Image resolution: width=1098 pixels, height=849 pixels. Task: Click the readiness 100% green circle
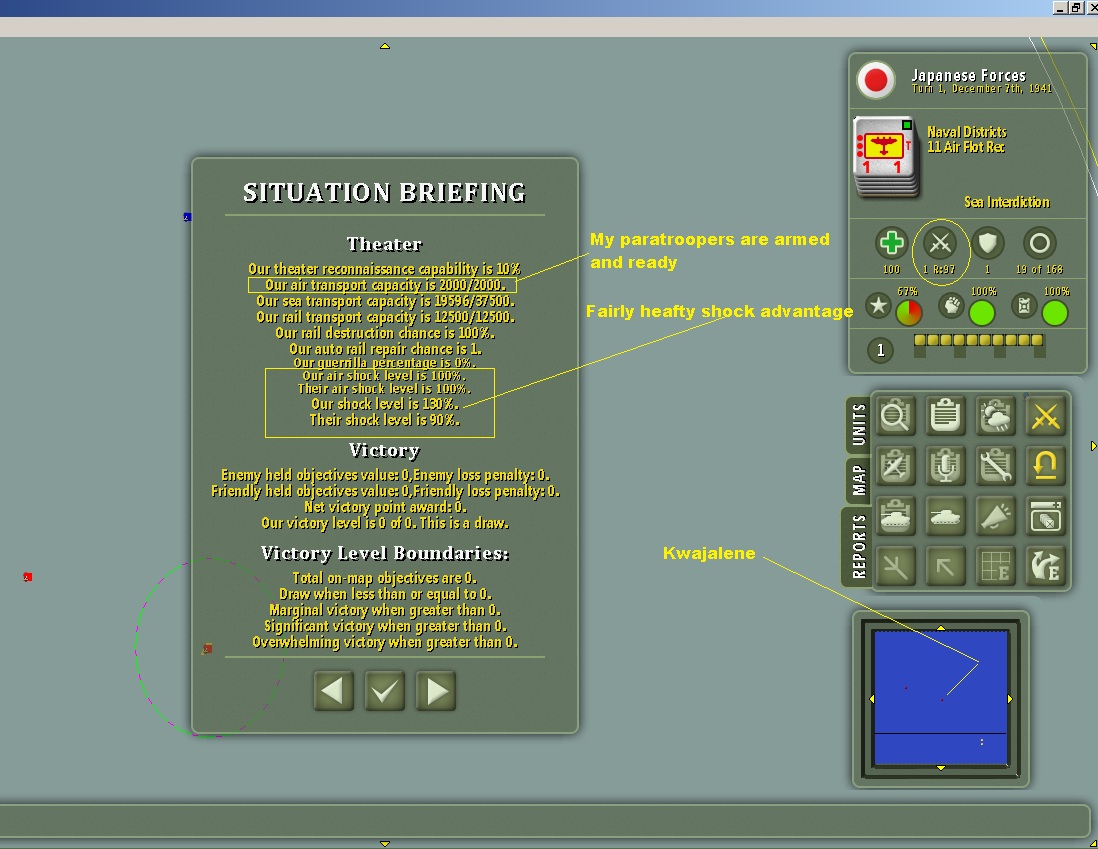[982, 312]
